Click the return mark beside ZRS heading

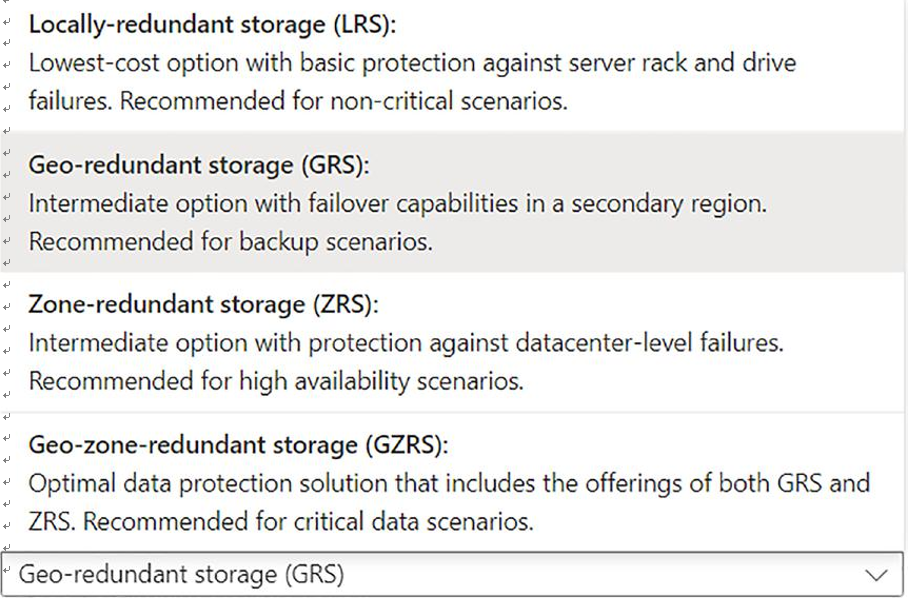click(6, 307)
